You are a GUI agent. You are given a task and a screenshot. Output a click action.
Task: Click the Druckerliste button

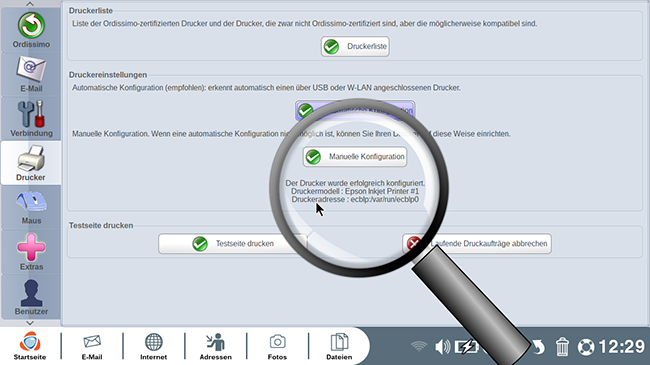pyautogui.click(x=355, y=46)
